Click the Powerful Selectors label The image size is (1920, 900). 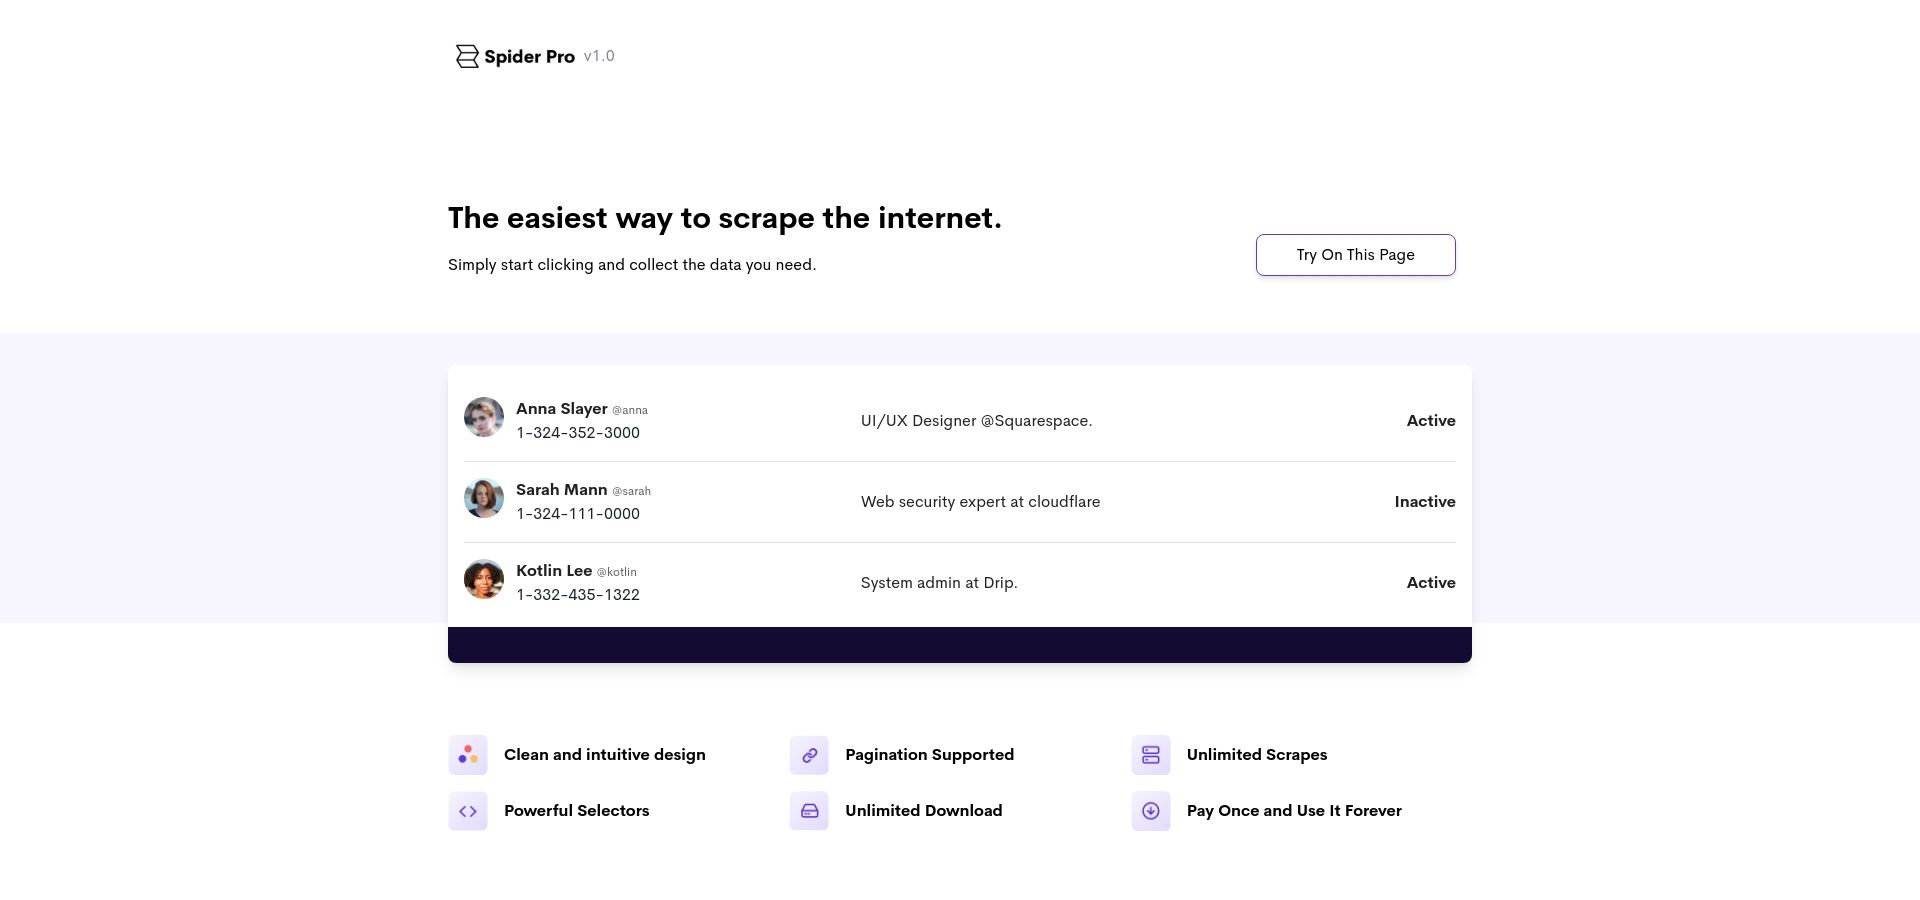point(577,811)
